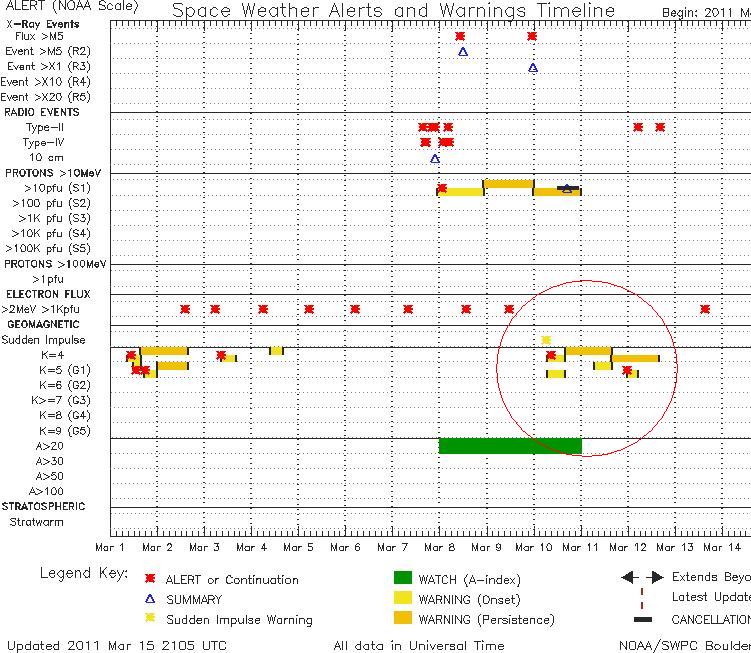Click the 'Event >X20 (R5)' row label
Viewport: 751px width, 653px height.
pyautogui.click(x=46, y=97)
